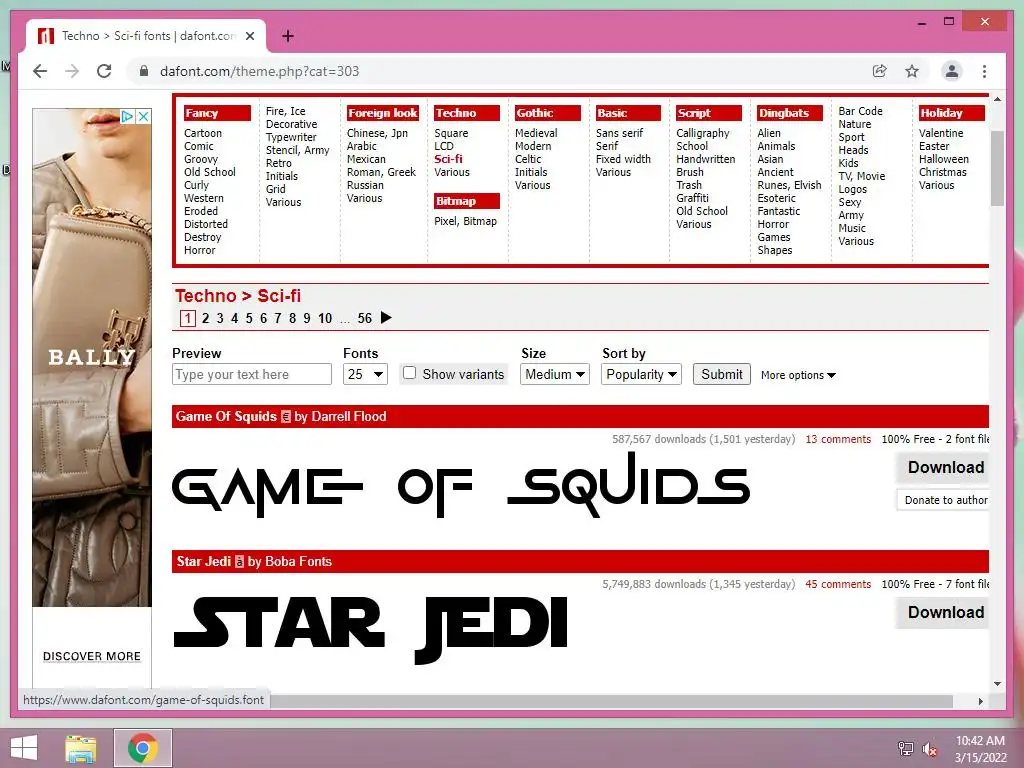Expand More options
1024x768 pixels.
tap(798, 376)
